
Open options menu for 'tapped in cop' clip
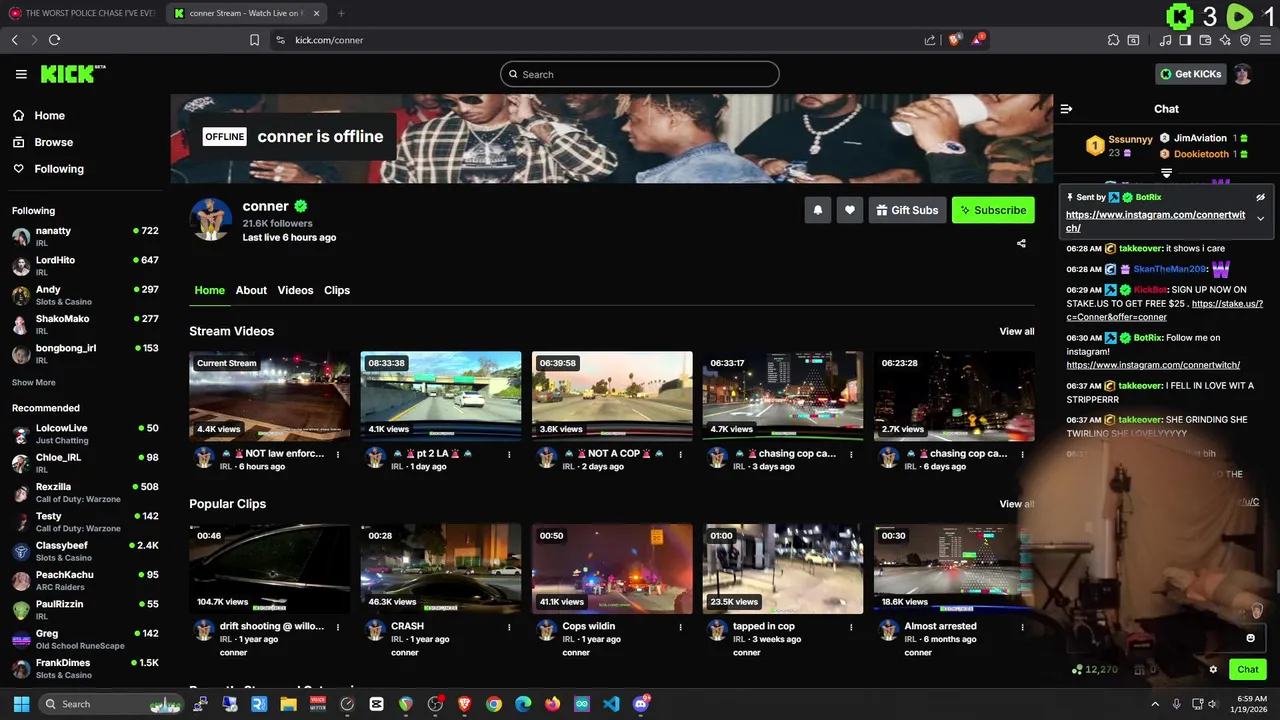851,627
